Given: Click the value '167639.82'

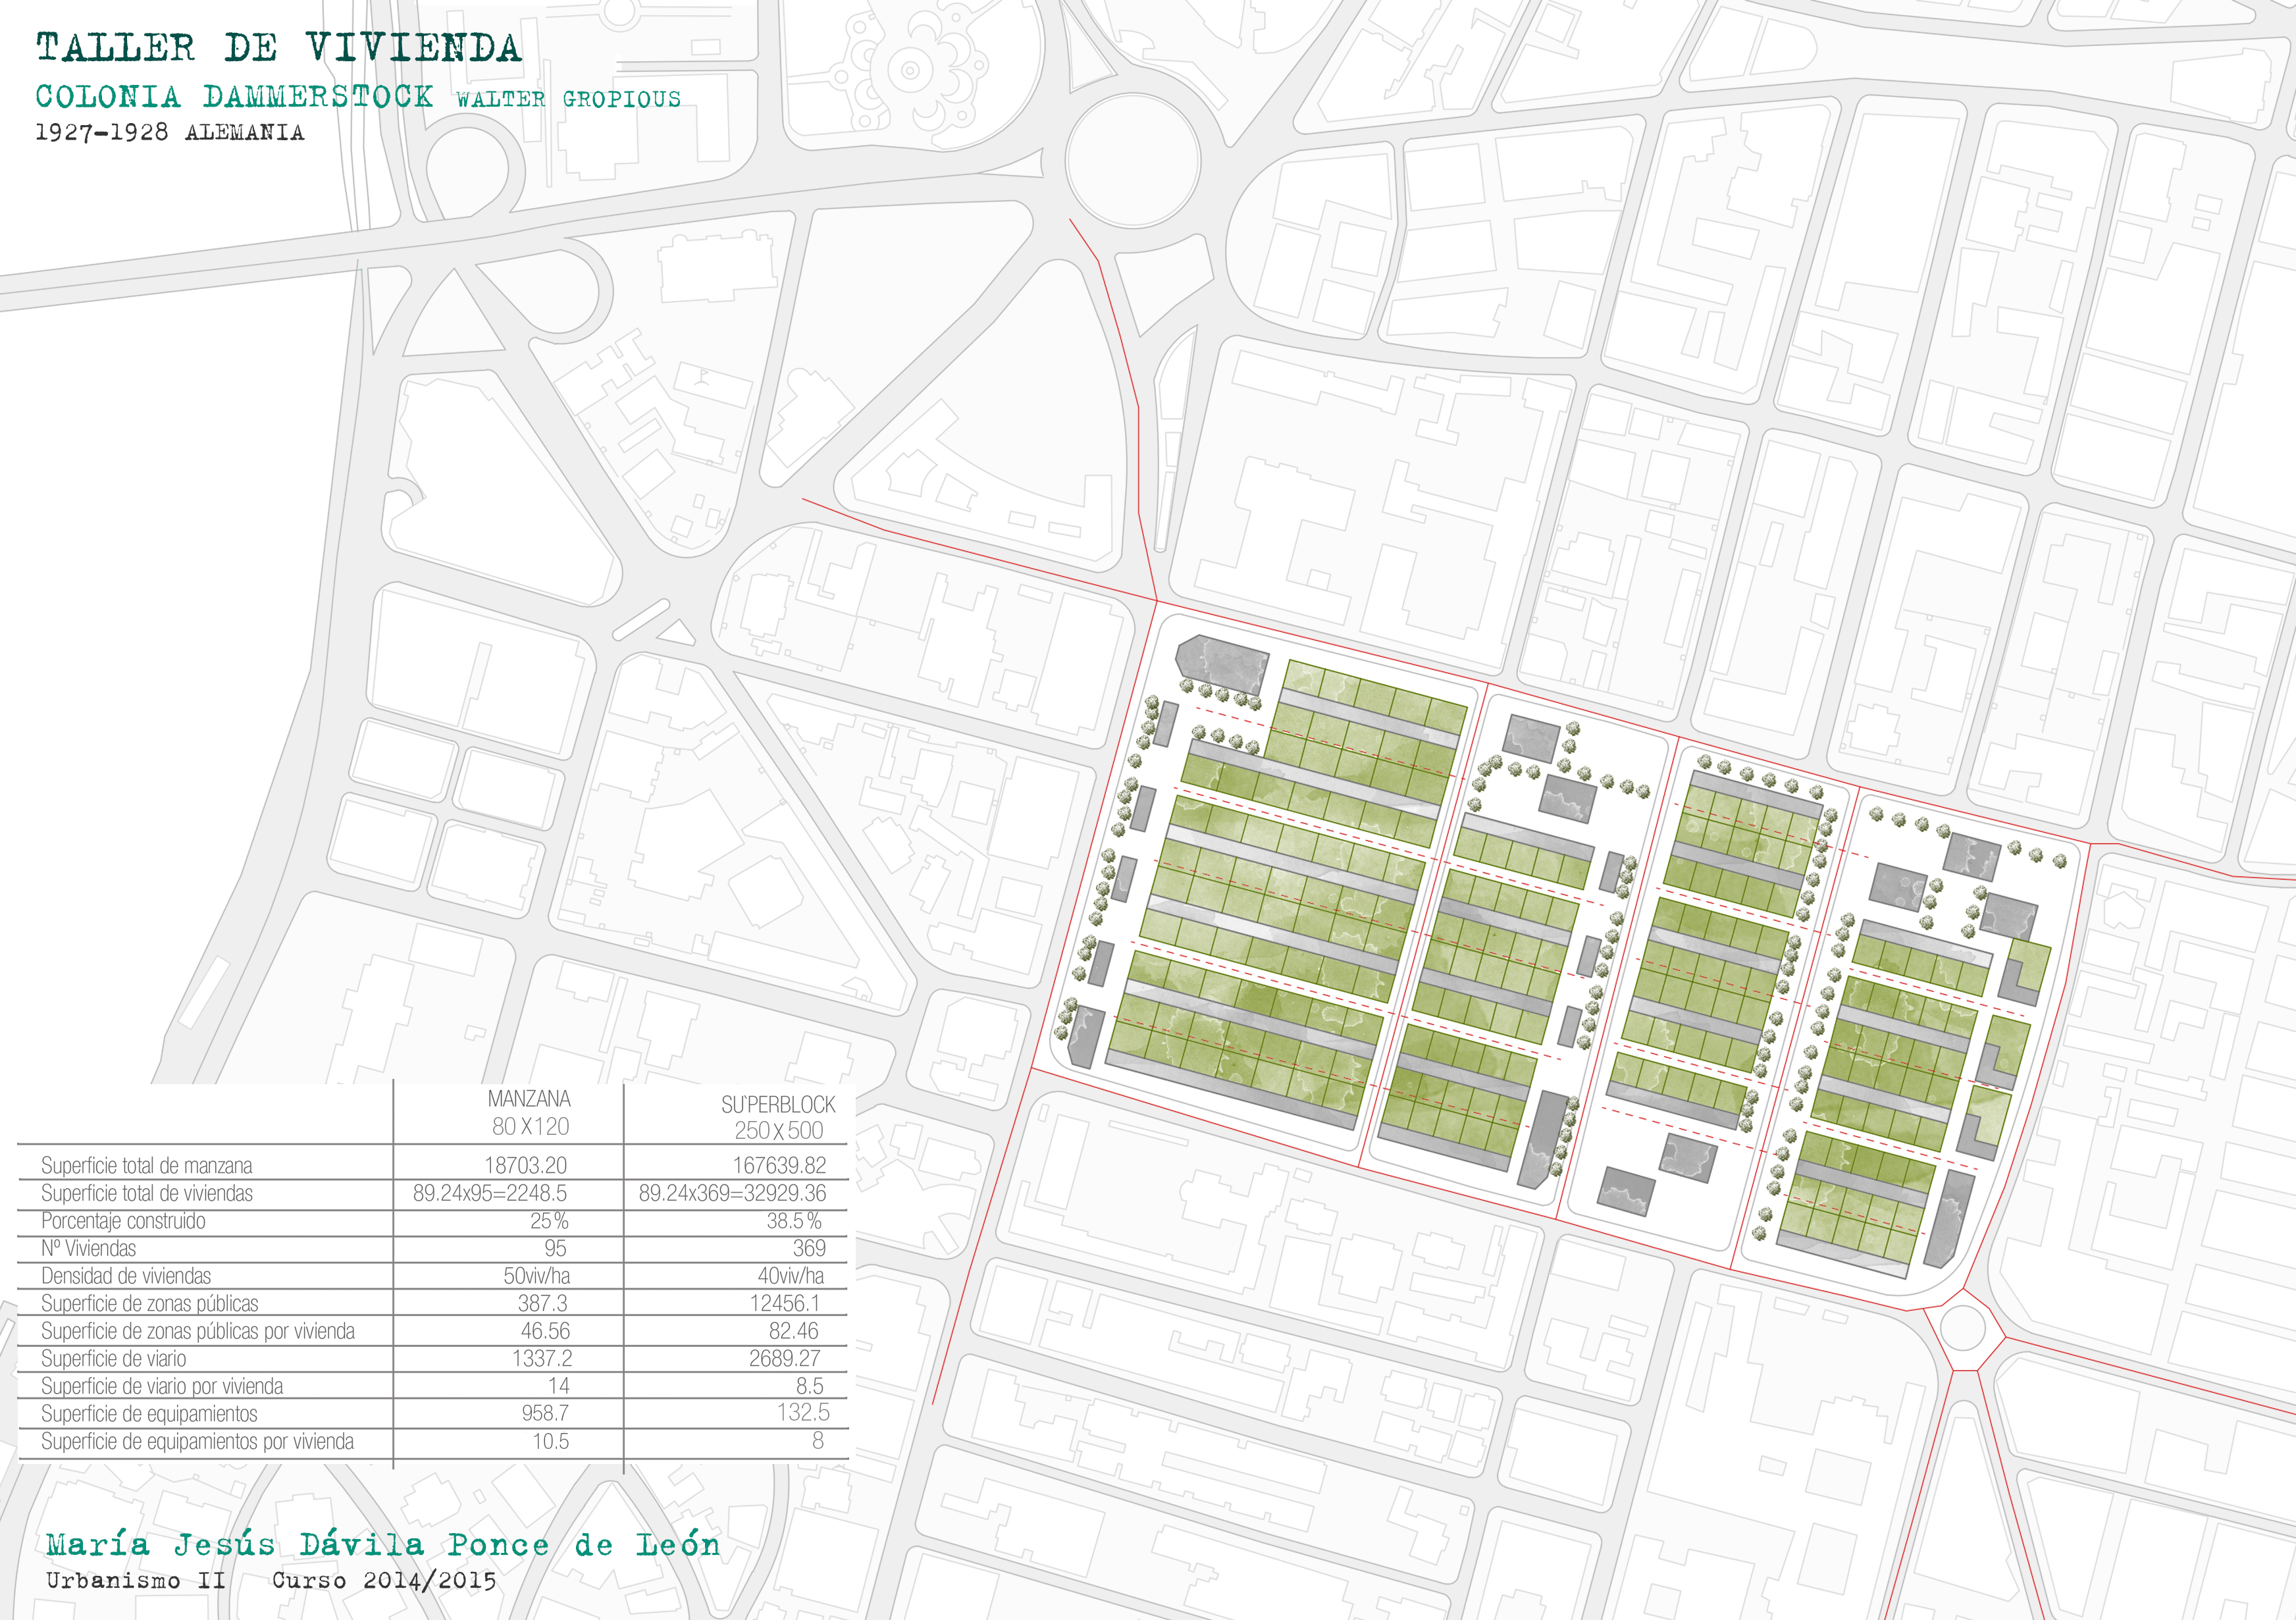Looking at the screenshot, I should [780, 1165].
